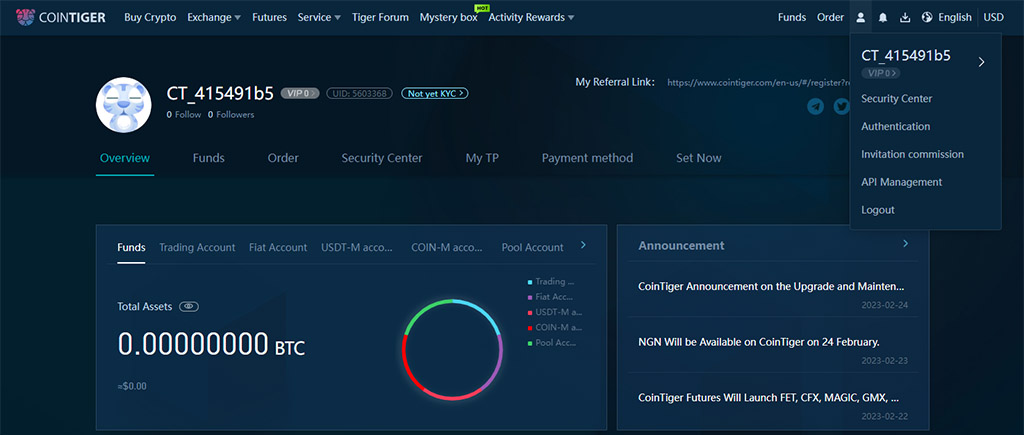1024x435 pixels.
Task: Click Follow count
Action: (x=184, y=115)
